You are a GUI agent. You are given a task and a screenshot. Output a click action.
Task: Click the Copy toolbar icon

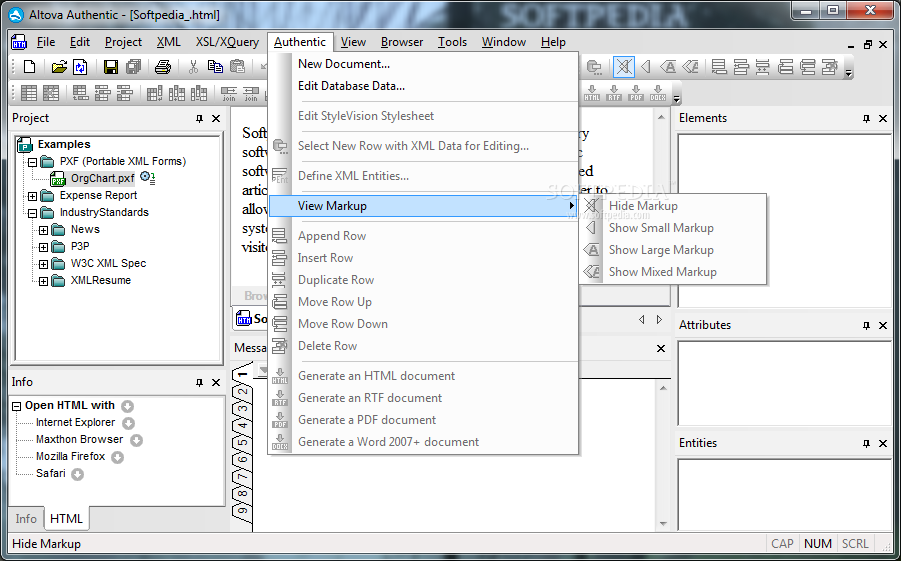pos(215,67)
